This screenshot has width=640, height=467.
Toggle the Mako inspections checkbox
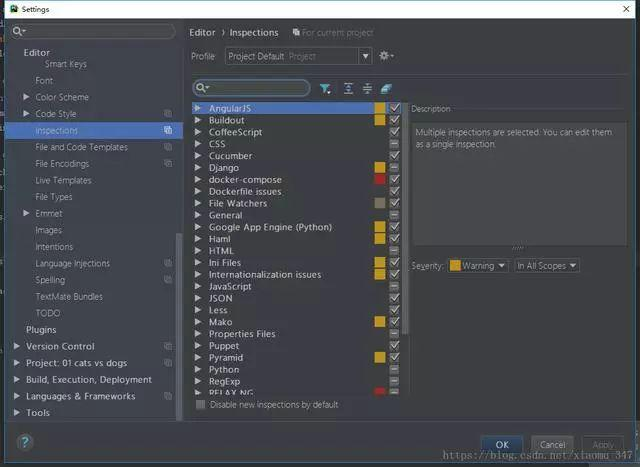tap(394, 322)
